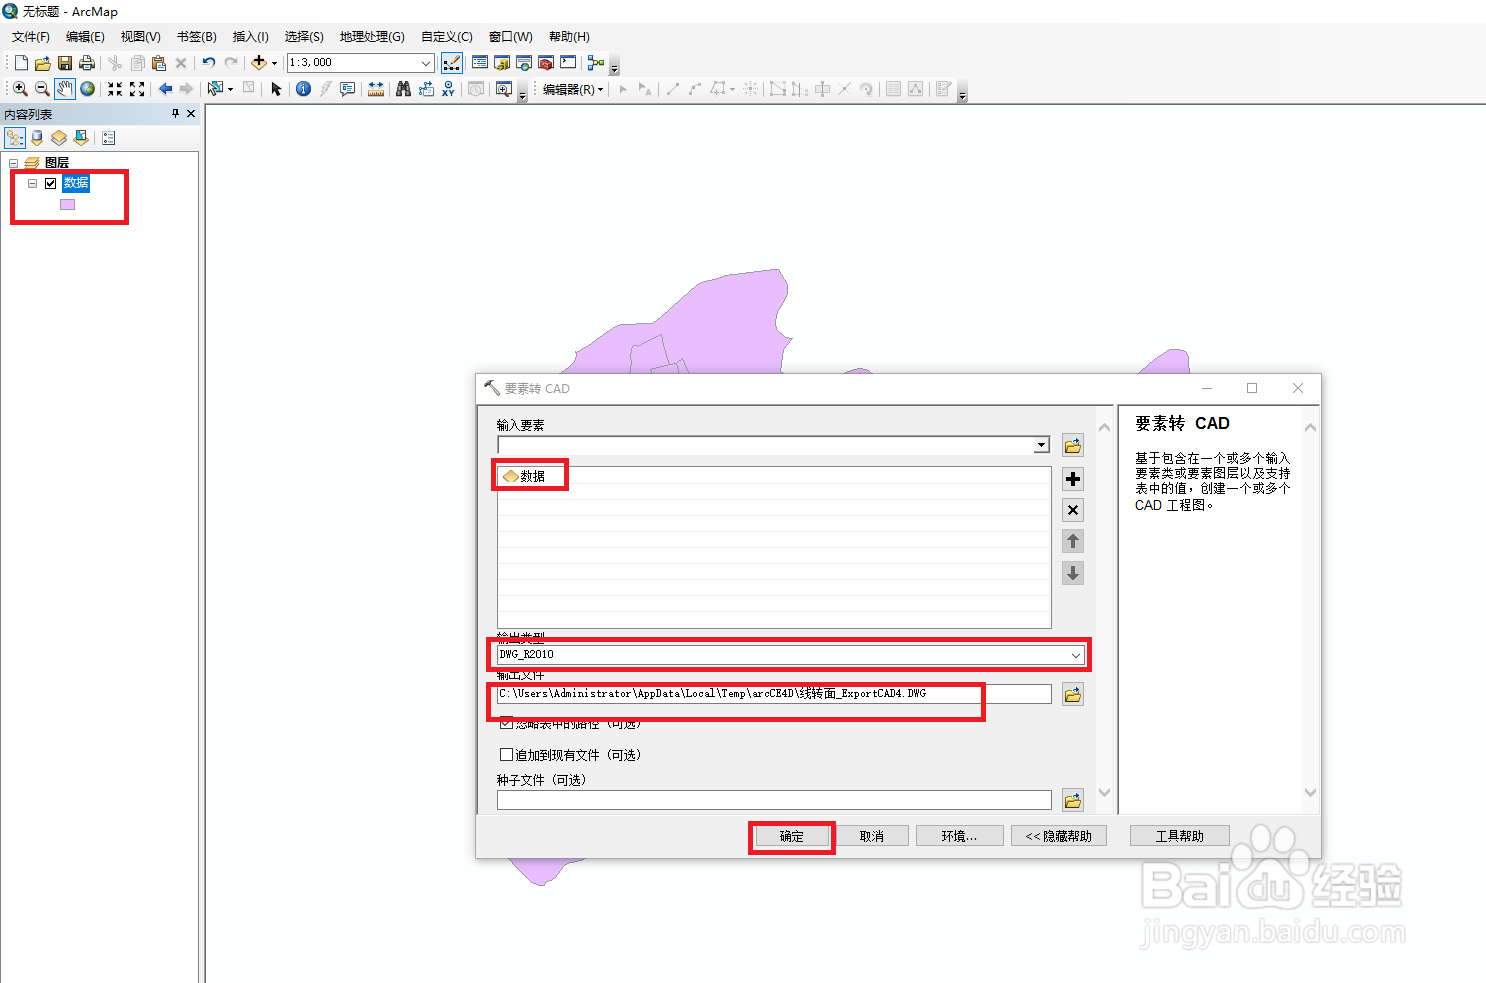The image size is (1486, 983).
Task: Open the Measure tool
Action: click(x=375, y=88)
